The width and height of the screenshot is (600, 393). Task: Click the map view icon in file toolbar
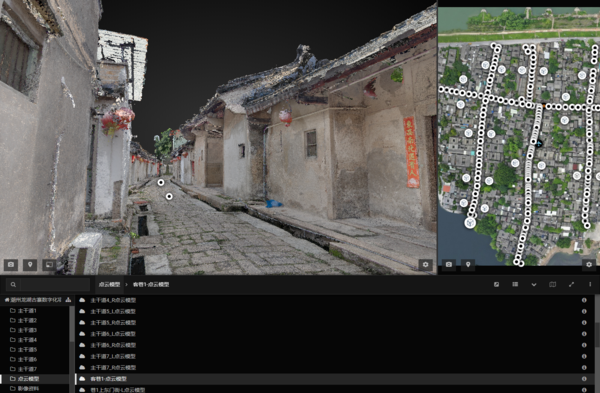tap(553, 284)
